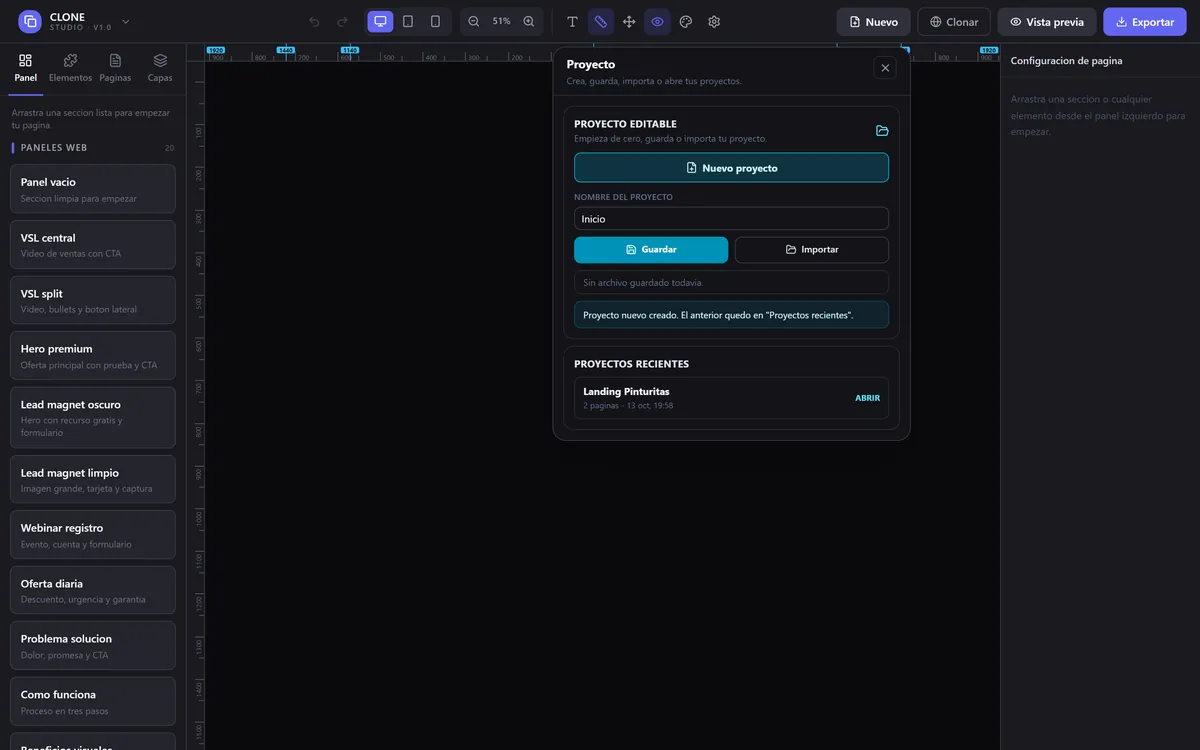
Task: Open the color palette theme icon
Action: (x=686, y=21)
